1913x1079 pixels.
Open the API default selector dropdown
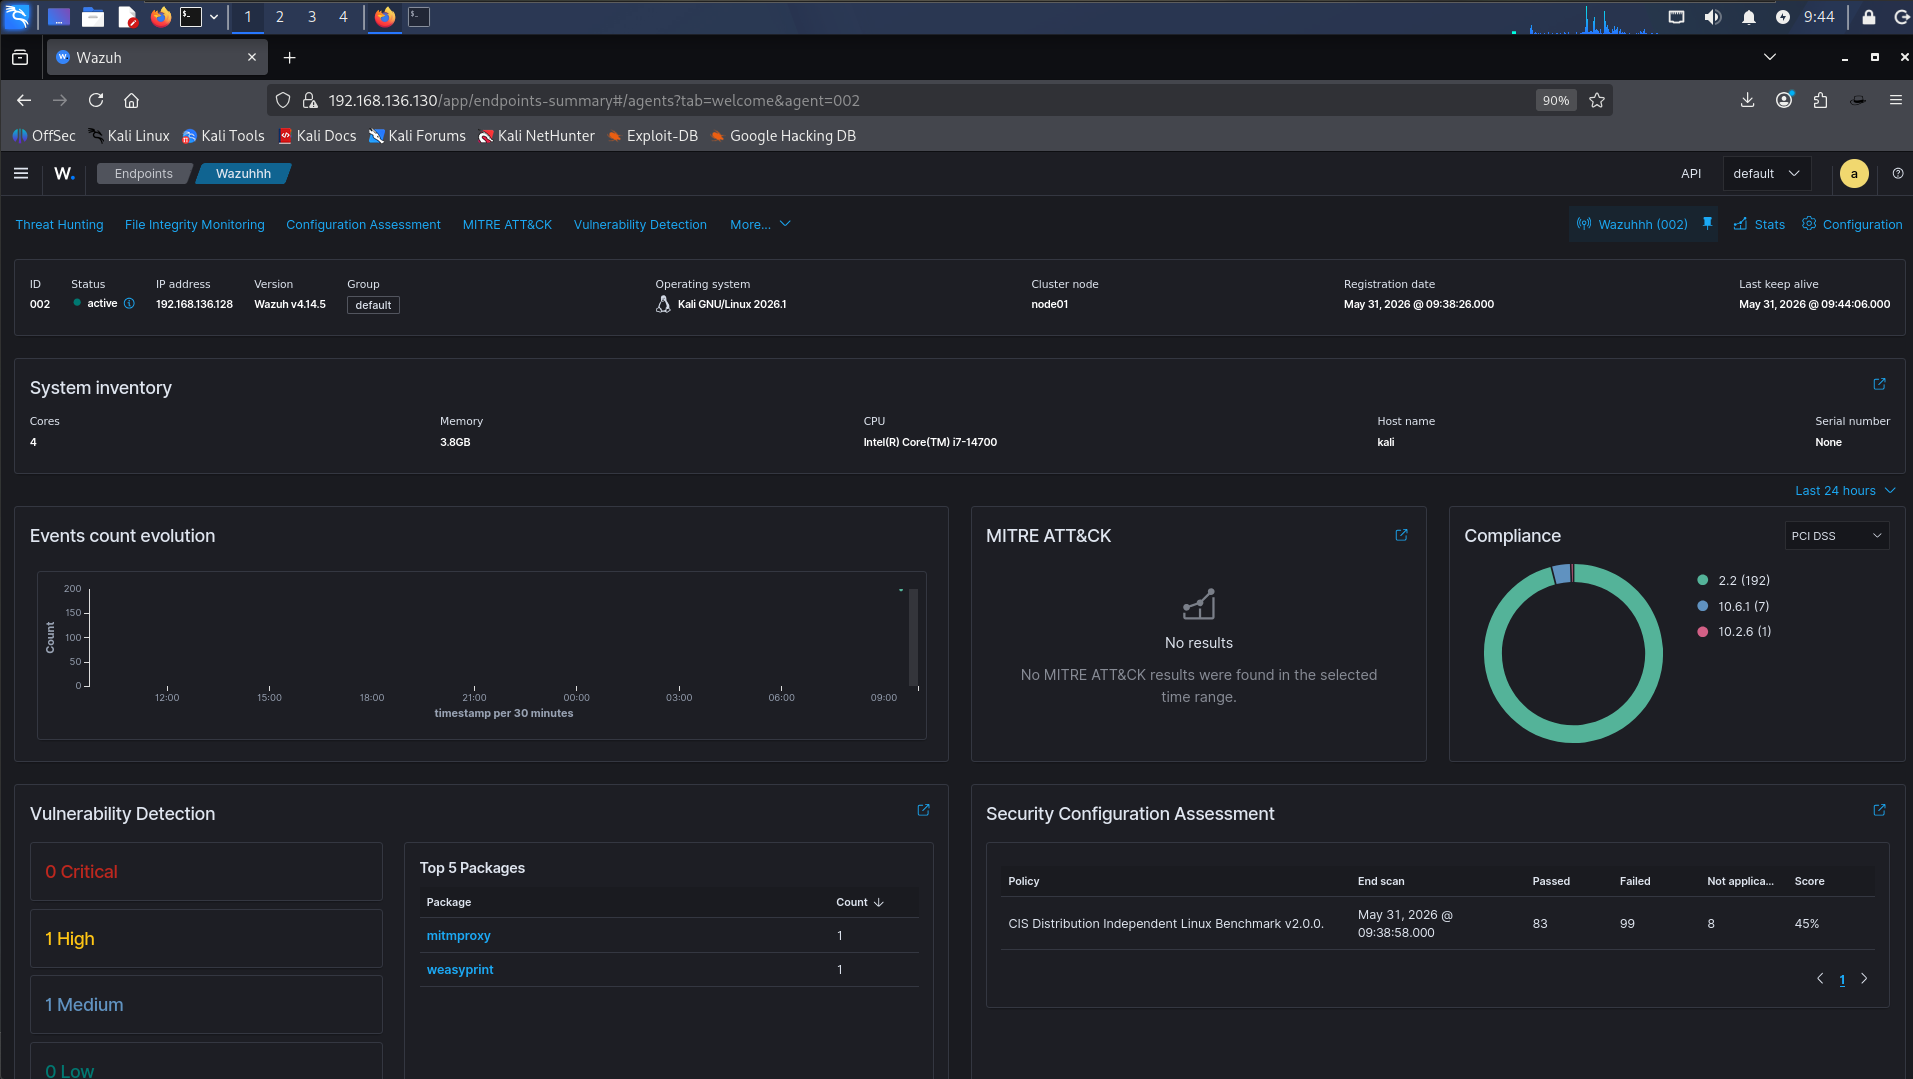[1767, 173]
